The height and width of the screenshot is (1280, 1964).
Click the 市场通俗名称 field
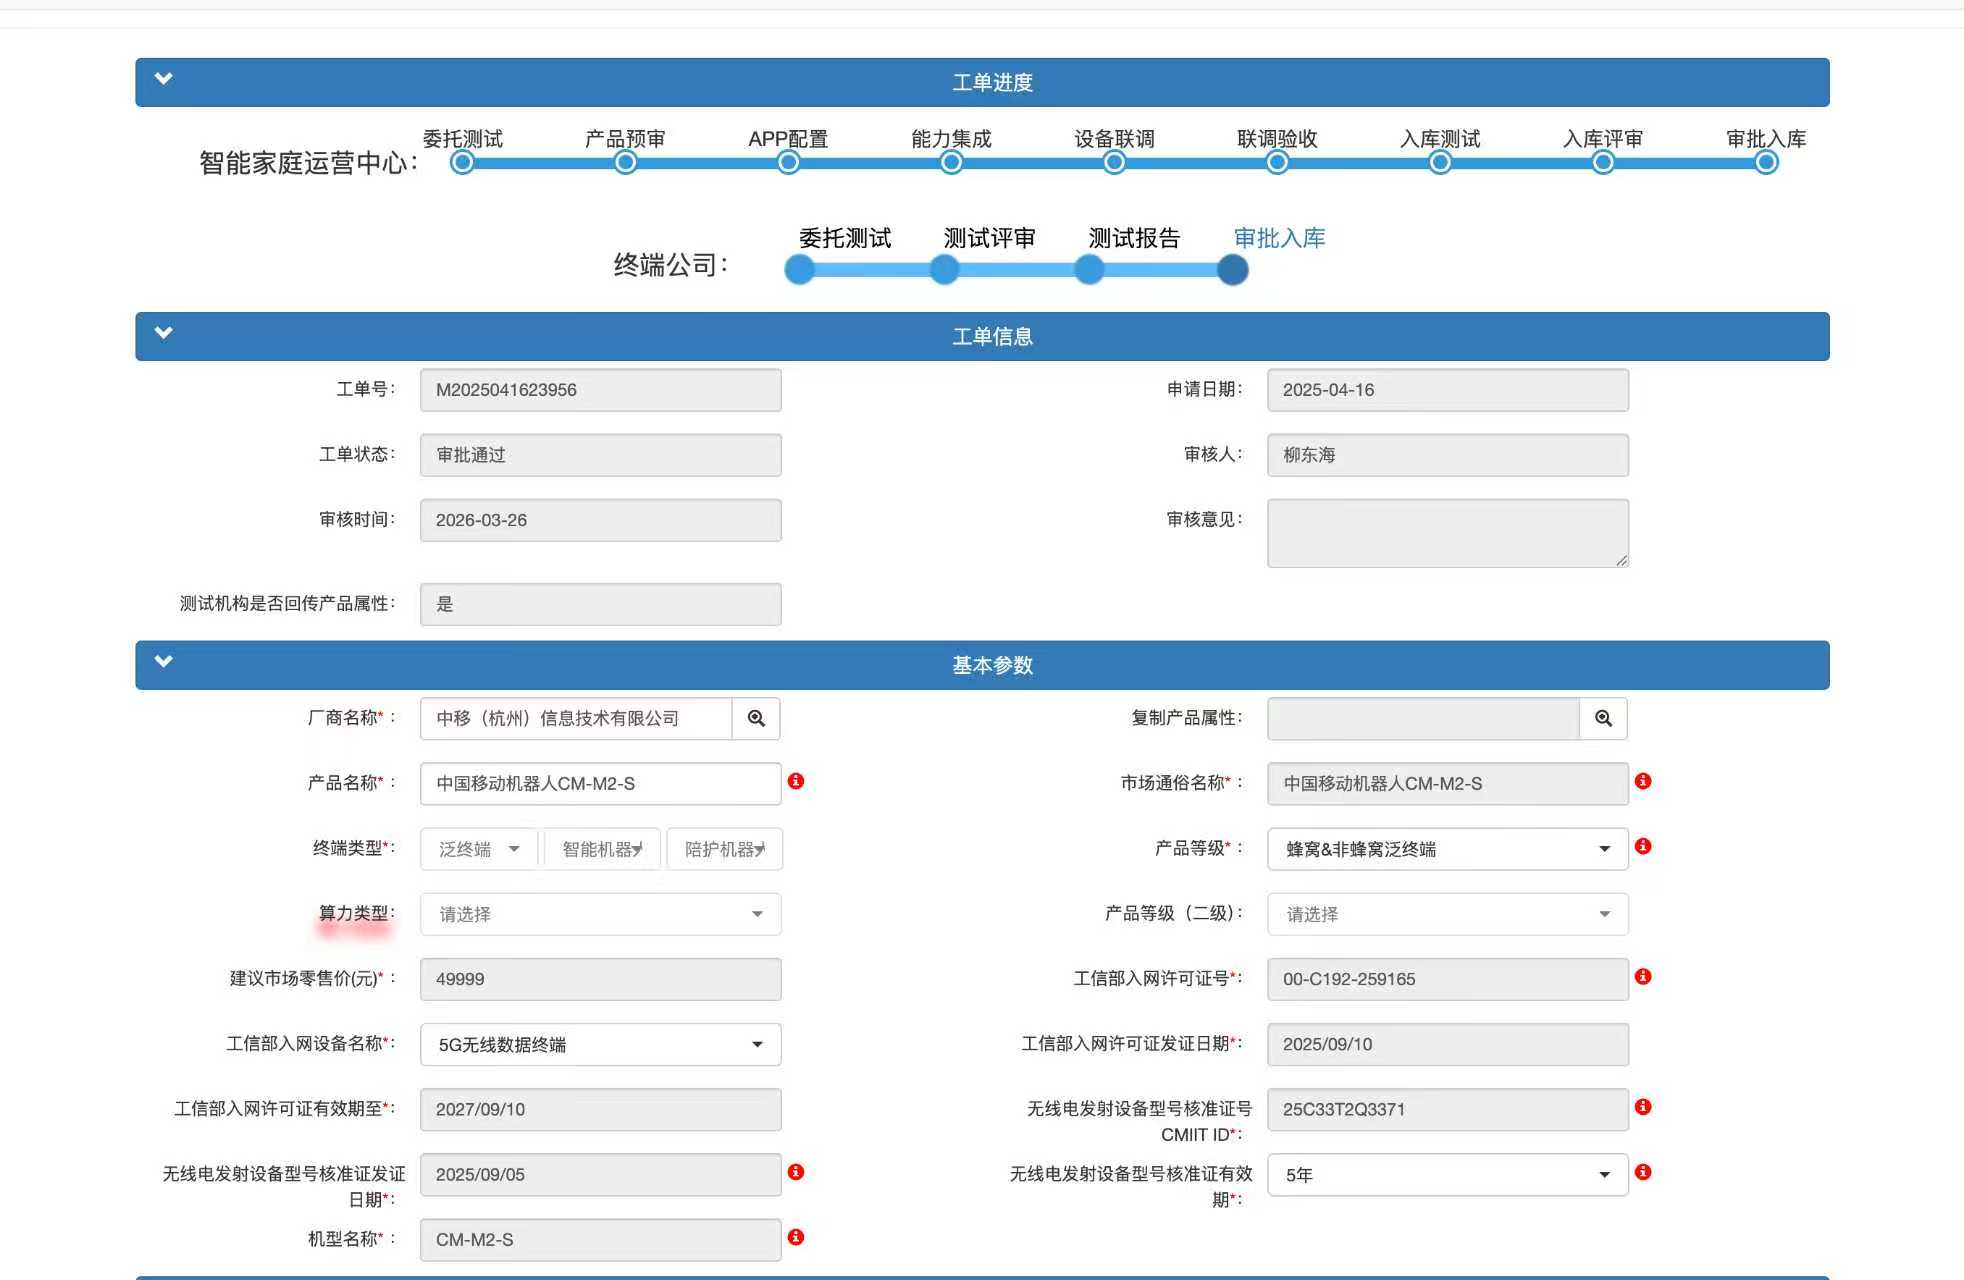point(1448,783)
